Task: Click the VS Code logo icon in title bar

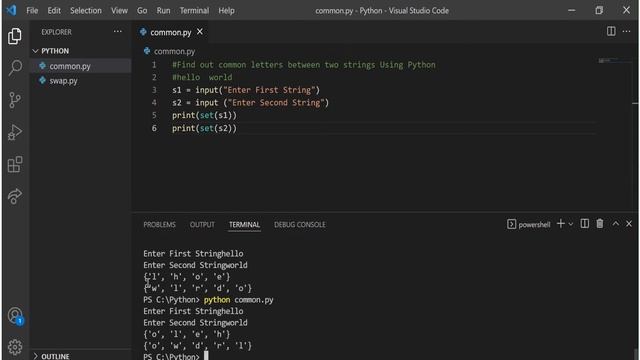Action: 11,10
